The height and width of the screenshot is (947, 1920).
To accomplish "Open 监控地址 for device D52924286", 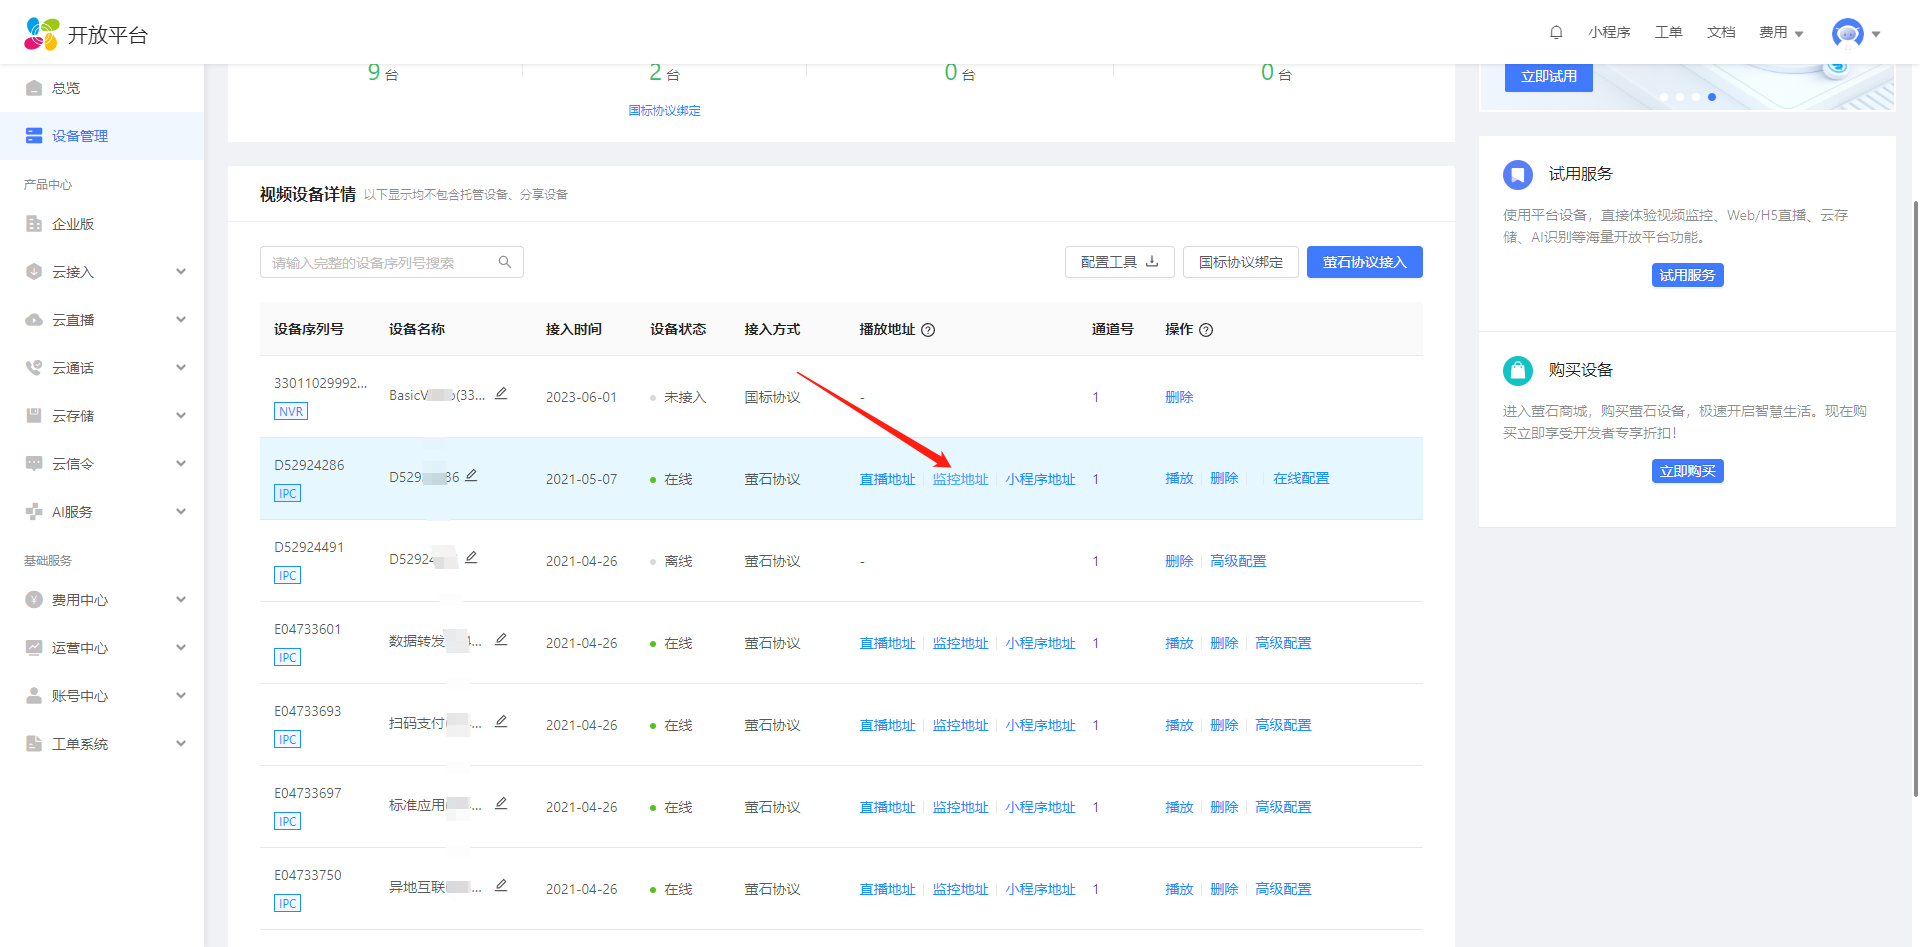I will click(x=960, y=479).
